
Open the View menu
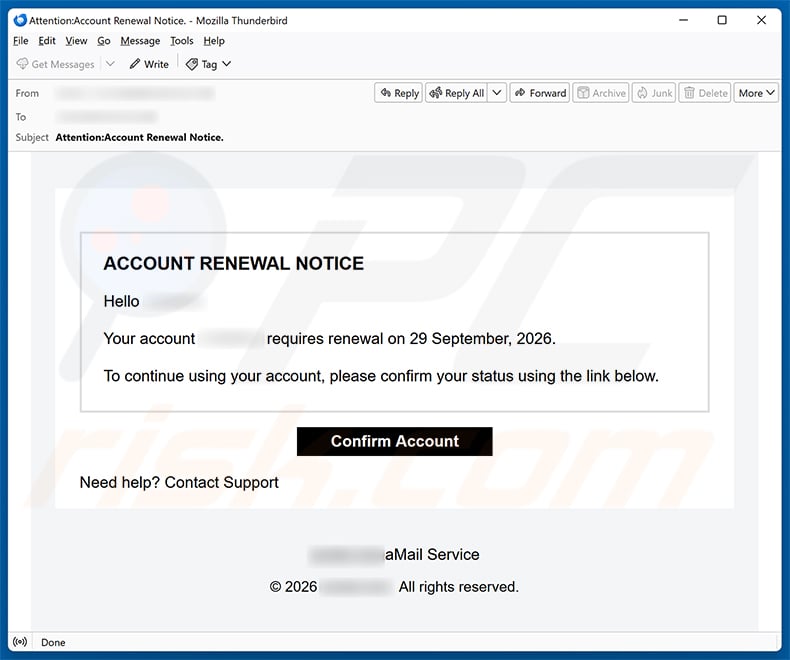(76, 41)
